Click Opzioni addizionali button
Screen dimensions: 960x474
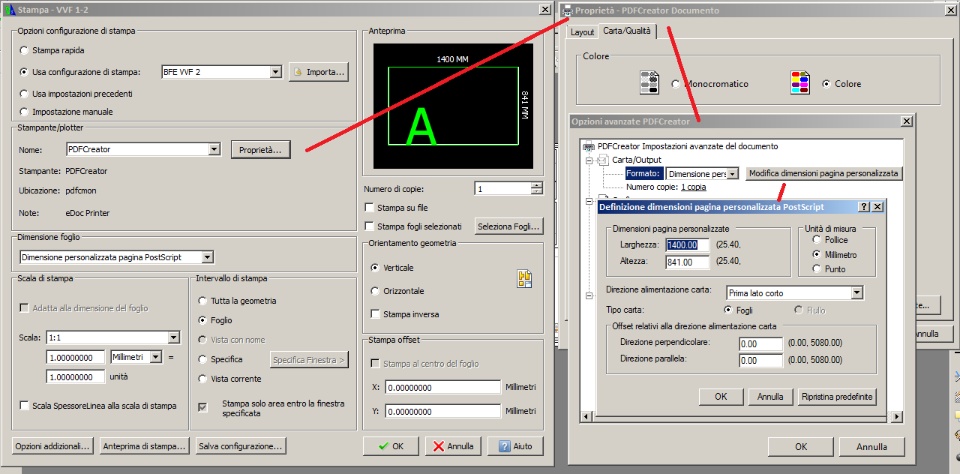click(53, 446)
